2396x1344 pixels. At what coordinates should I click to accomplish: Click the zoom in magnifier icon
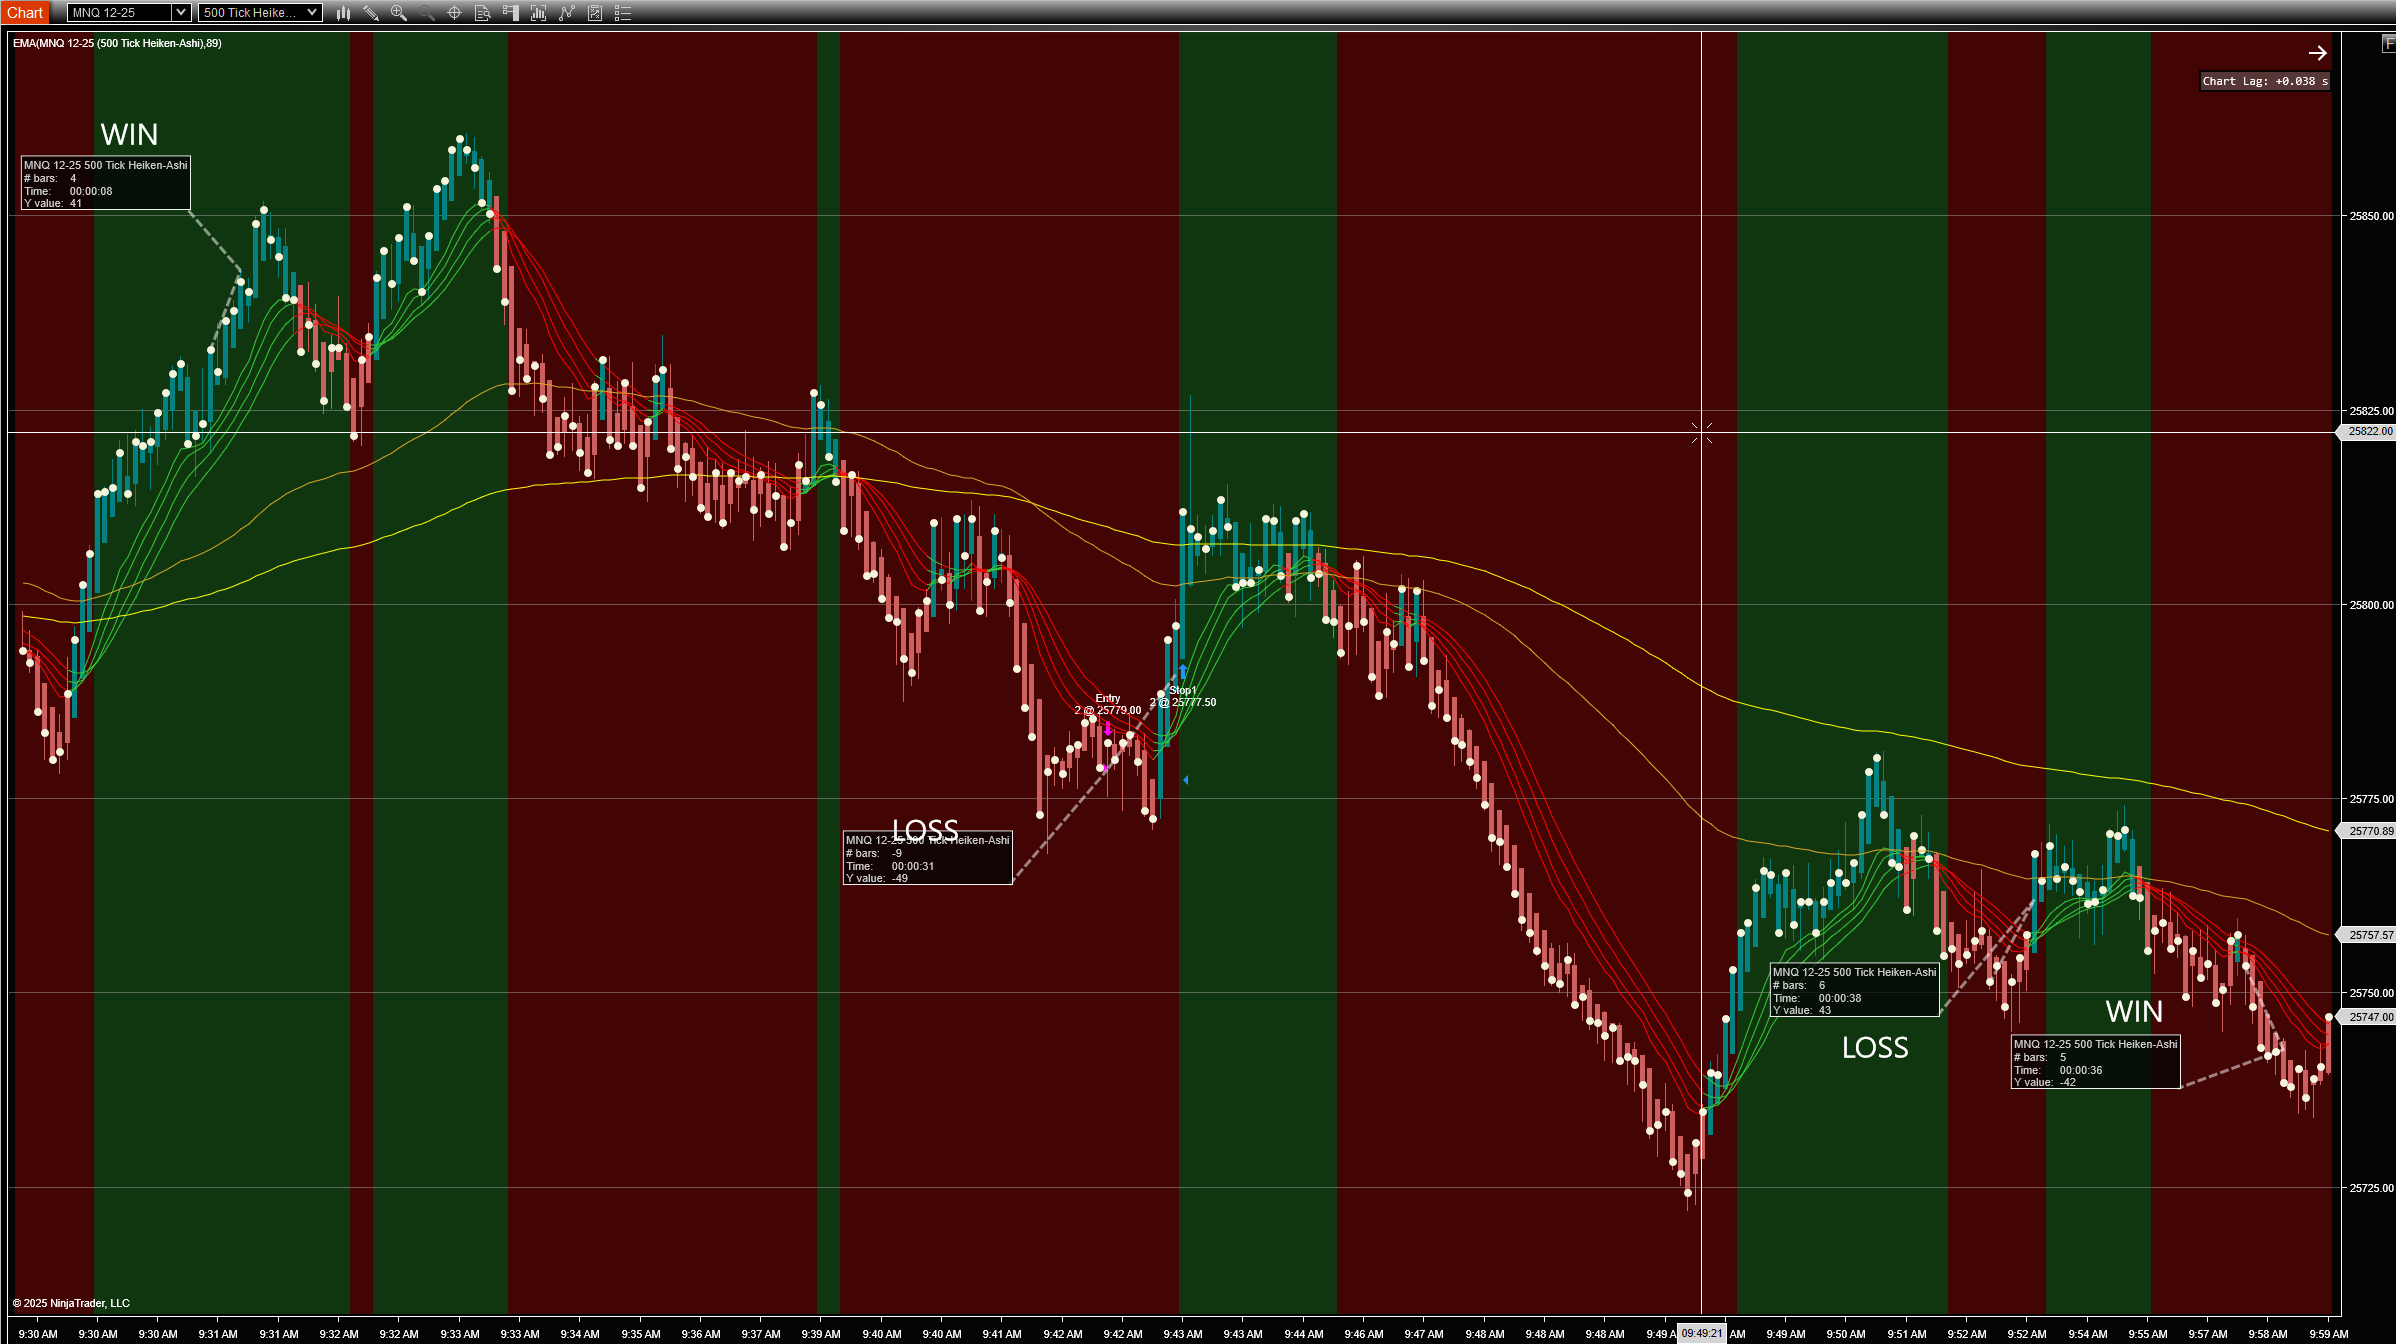coord(399,13)
